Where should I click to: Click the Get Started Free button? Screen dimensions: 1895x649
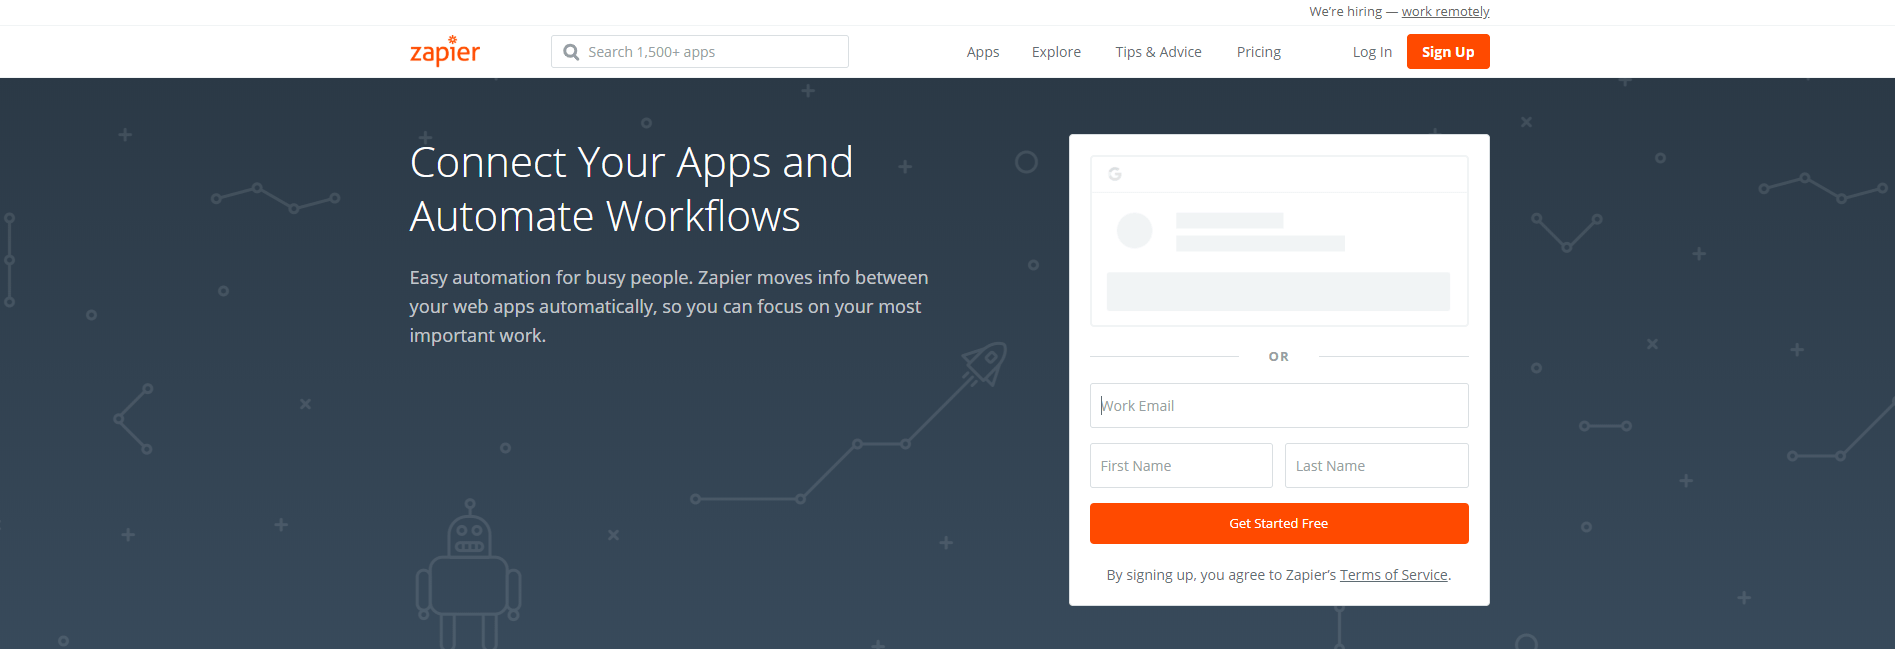tap(1279, 524)
